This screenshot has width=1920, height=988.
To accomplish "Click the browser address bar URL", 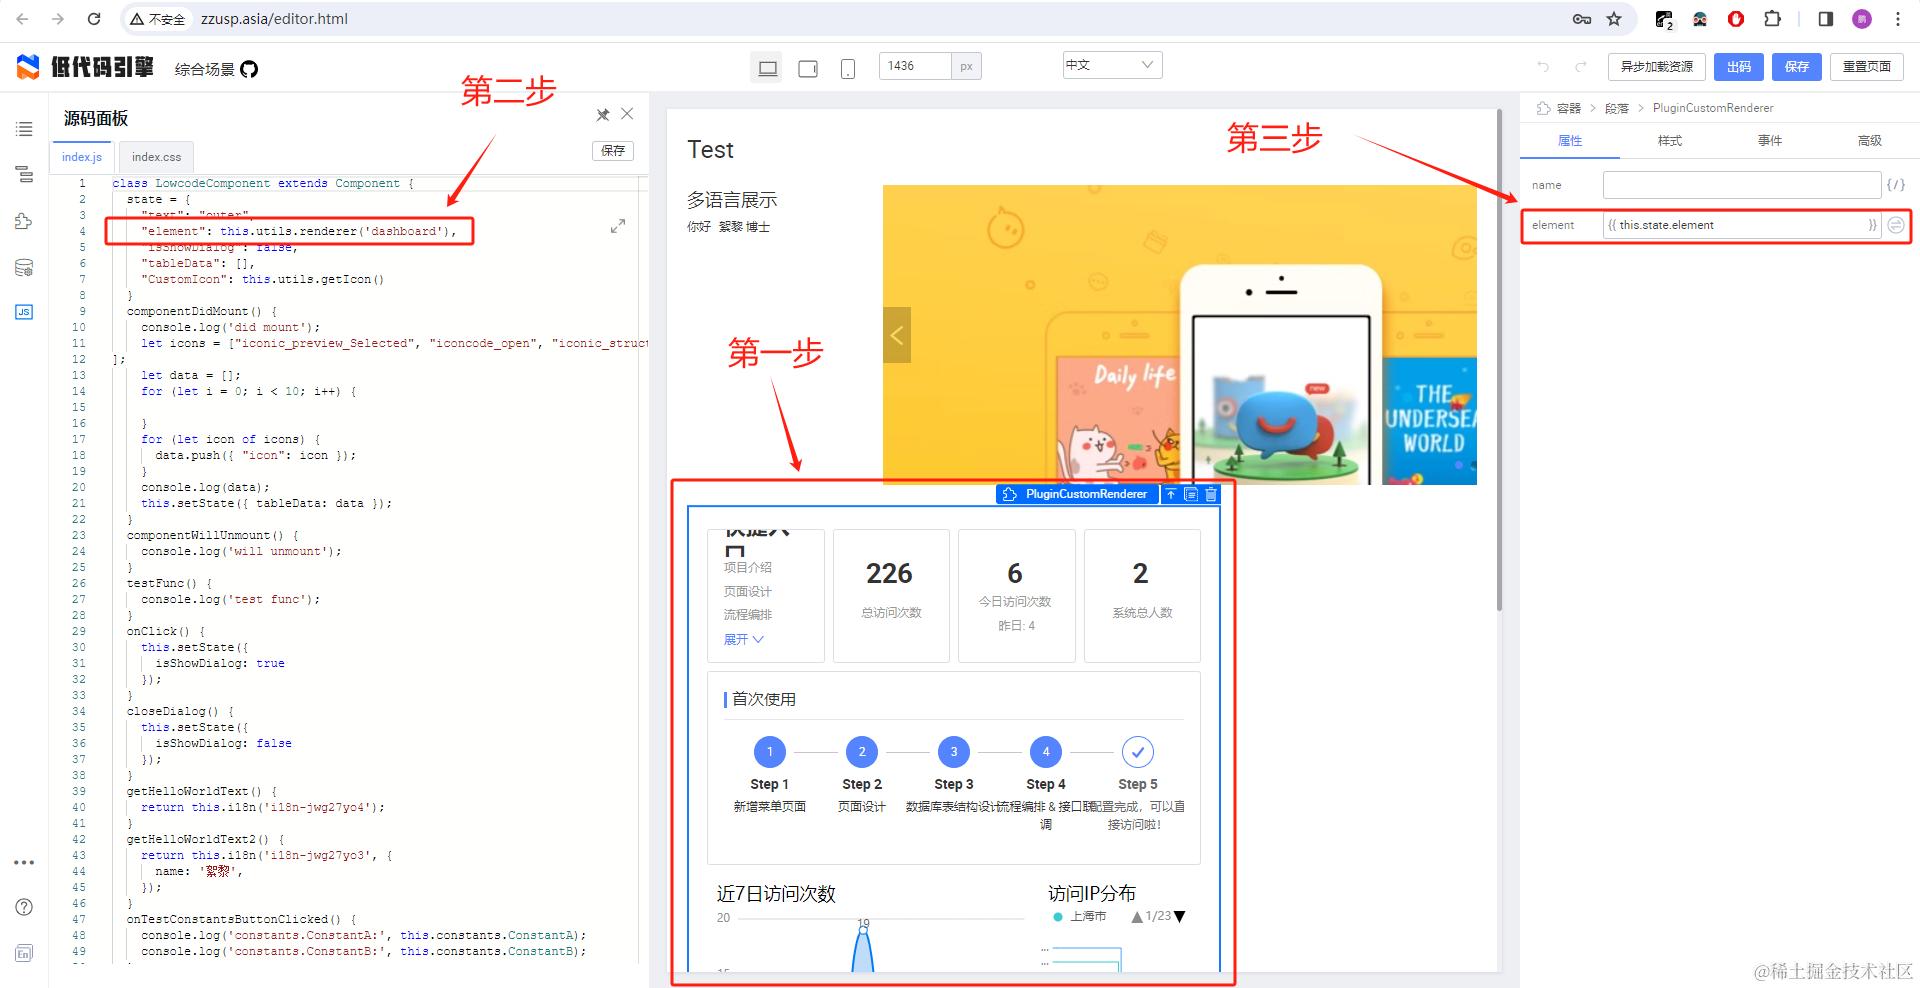I will click(274, 19).
